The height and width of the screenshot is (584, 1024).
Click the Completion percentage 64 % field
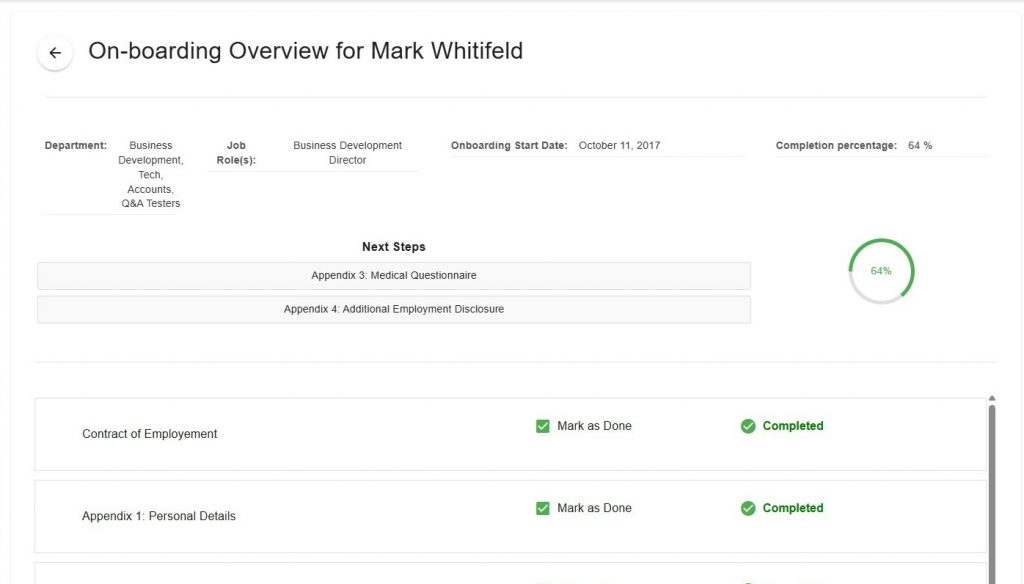pos(920,146)
